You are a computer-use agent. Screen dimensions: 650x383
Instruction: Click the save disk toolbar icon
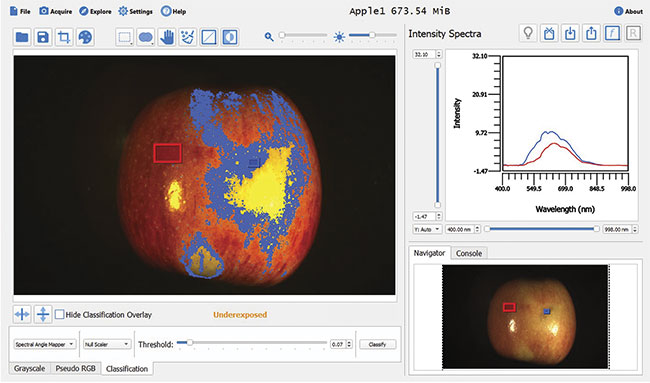click(43, 37)
